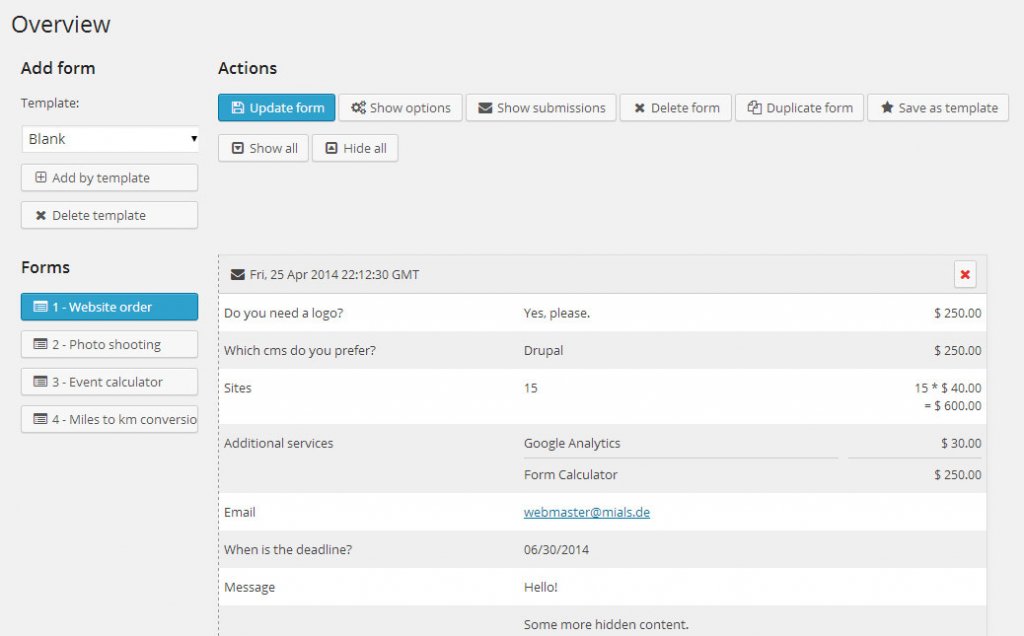Open the webmaster@mials.de email link
The height and width of the screenshot is (636, 1024).
point(586,512)
